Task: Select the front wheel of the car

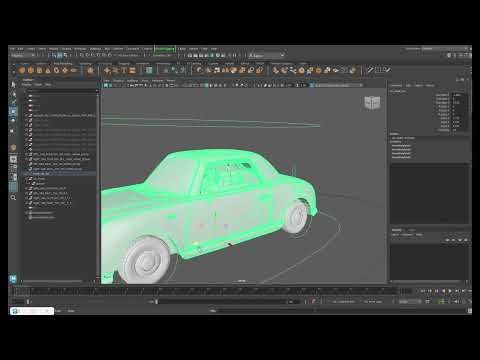Action: (x=147, y=260)
